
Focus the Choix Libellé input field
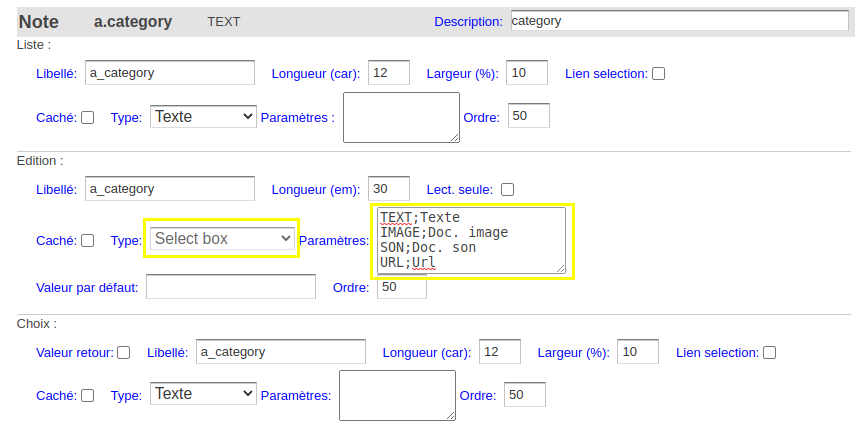tap(281, 351)
